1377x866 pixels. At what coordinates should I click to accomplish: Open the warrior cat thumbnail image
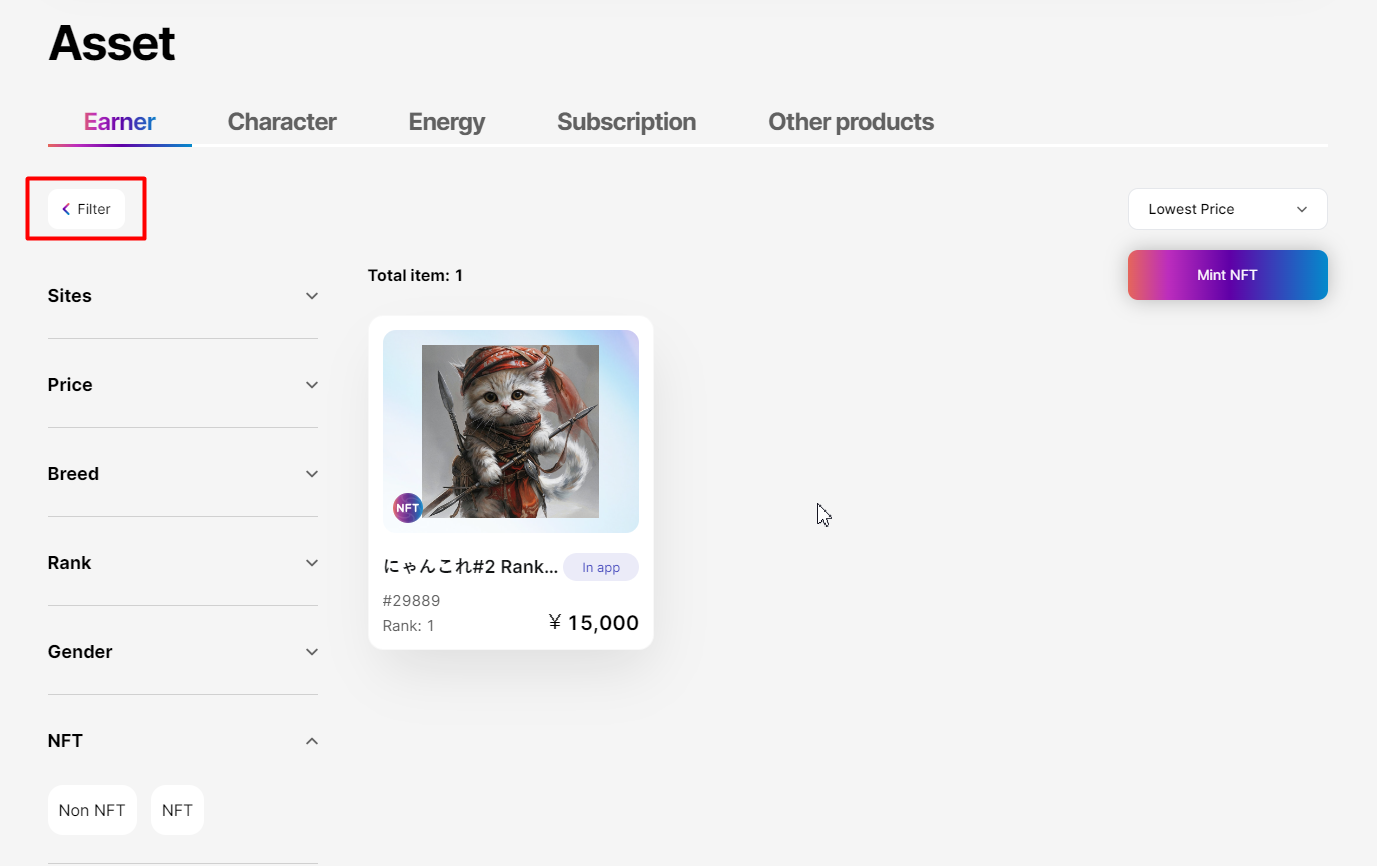click(x=510, y=431)
